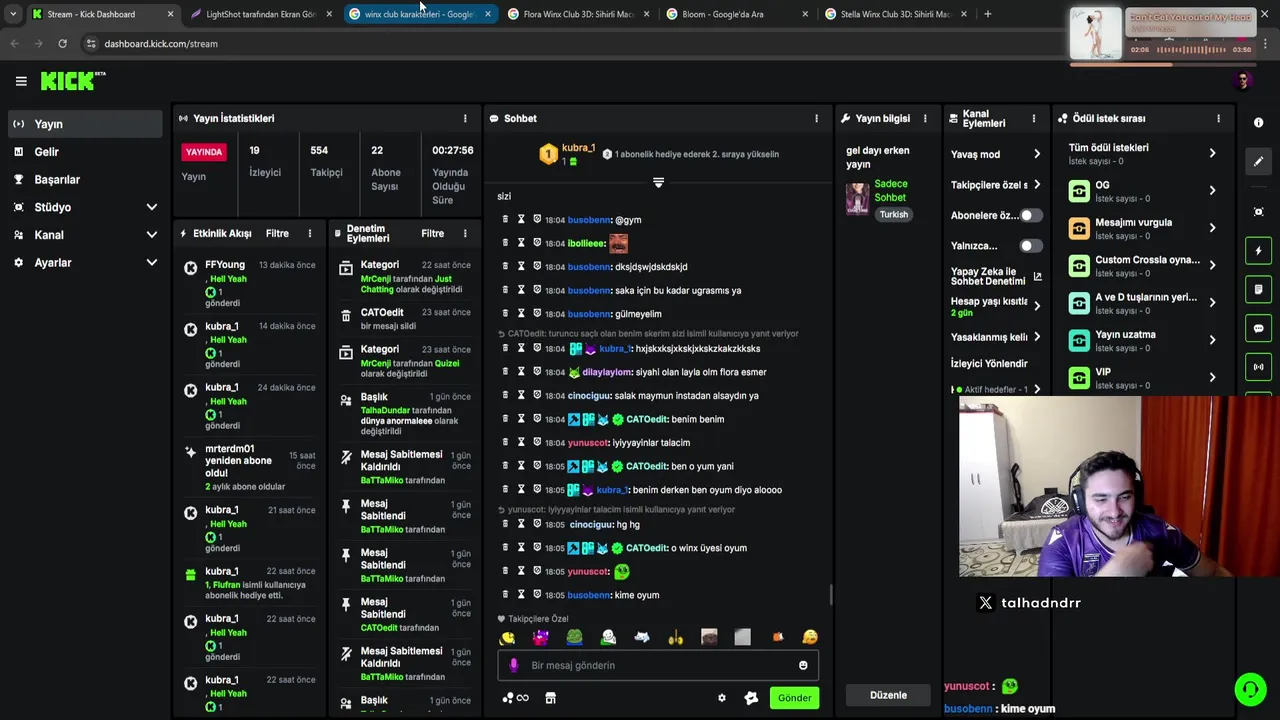
Task: Open the Yavaş mod options arrow
Action: [1037, 154]
